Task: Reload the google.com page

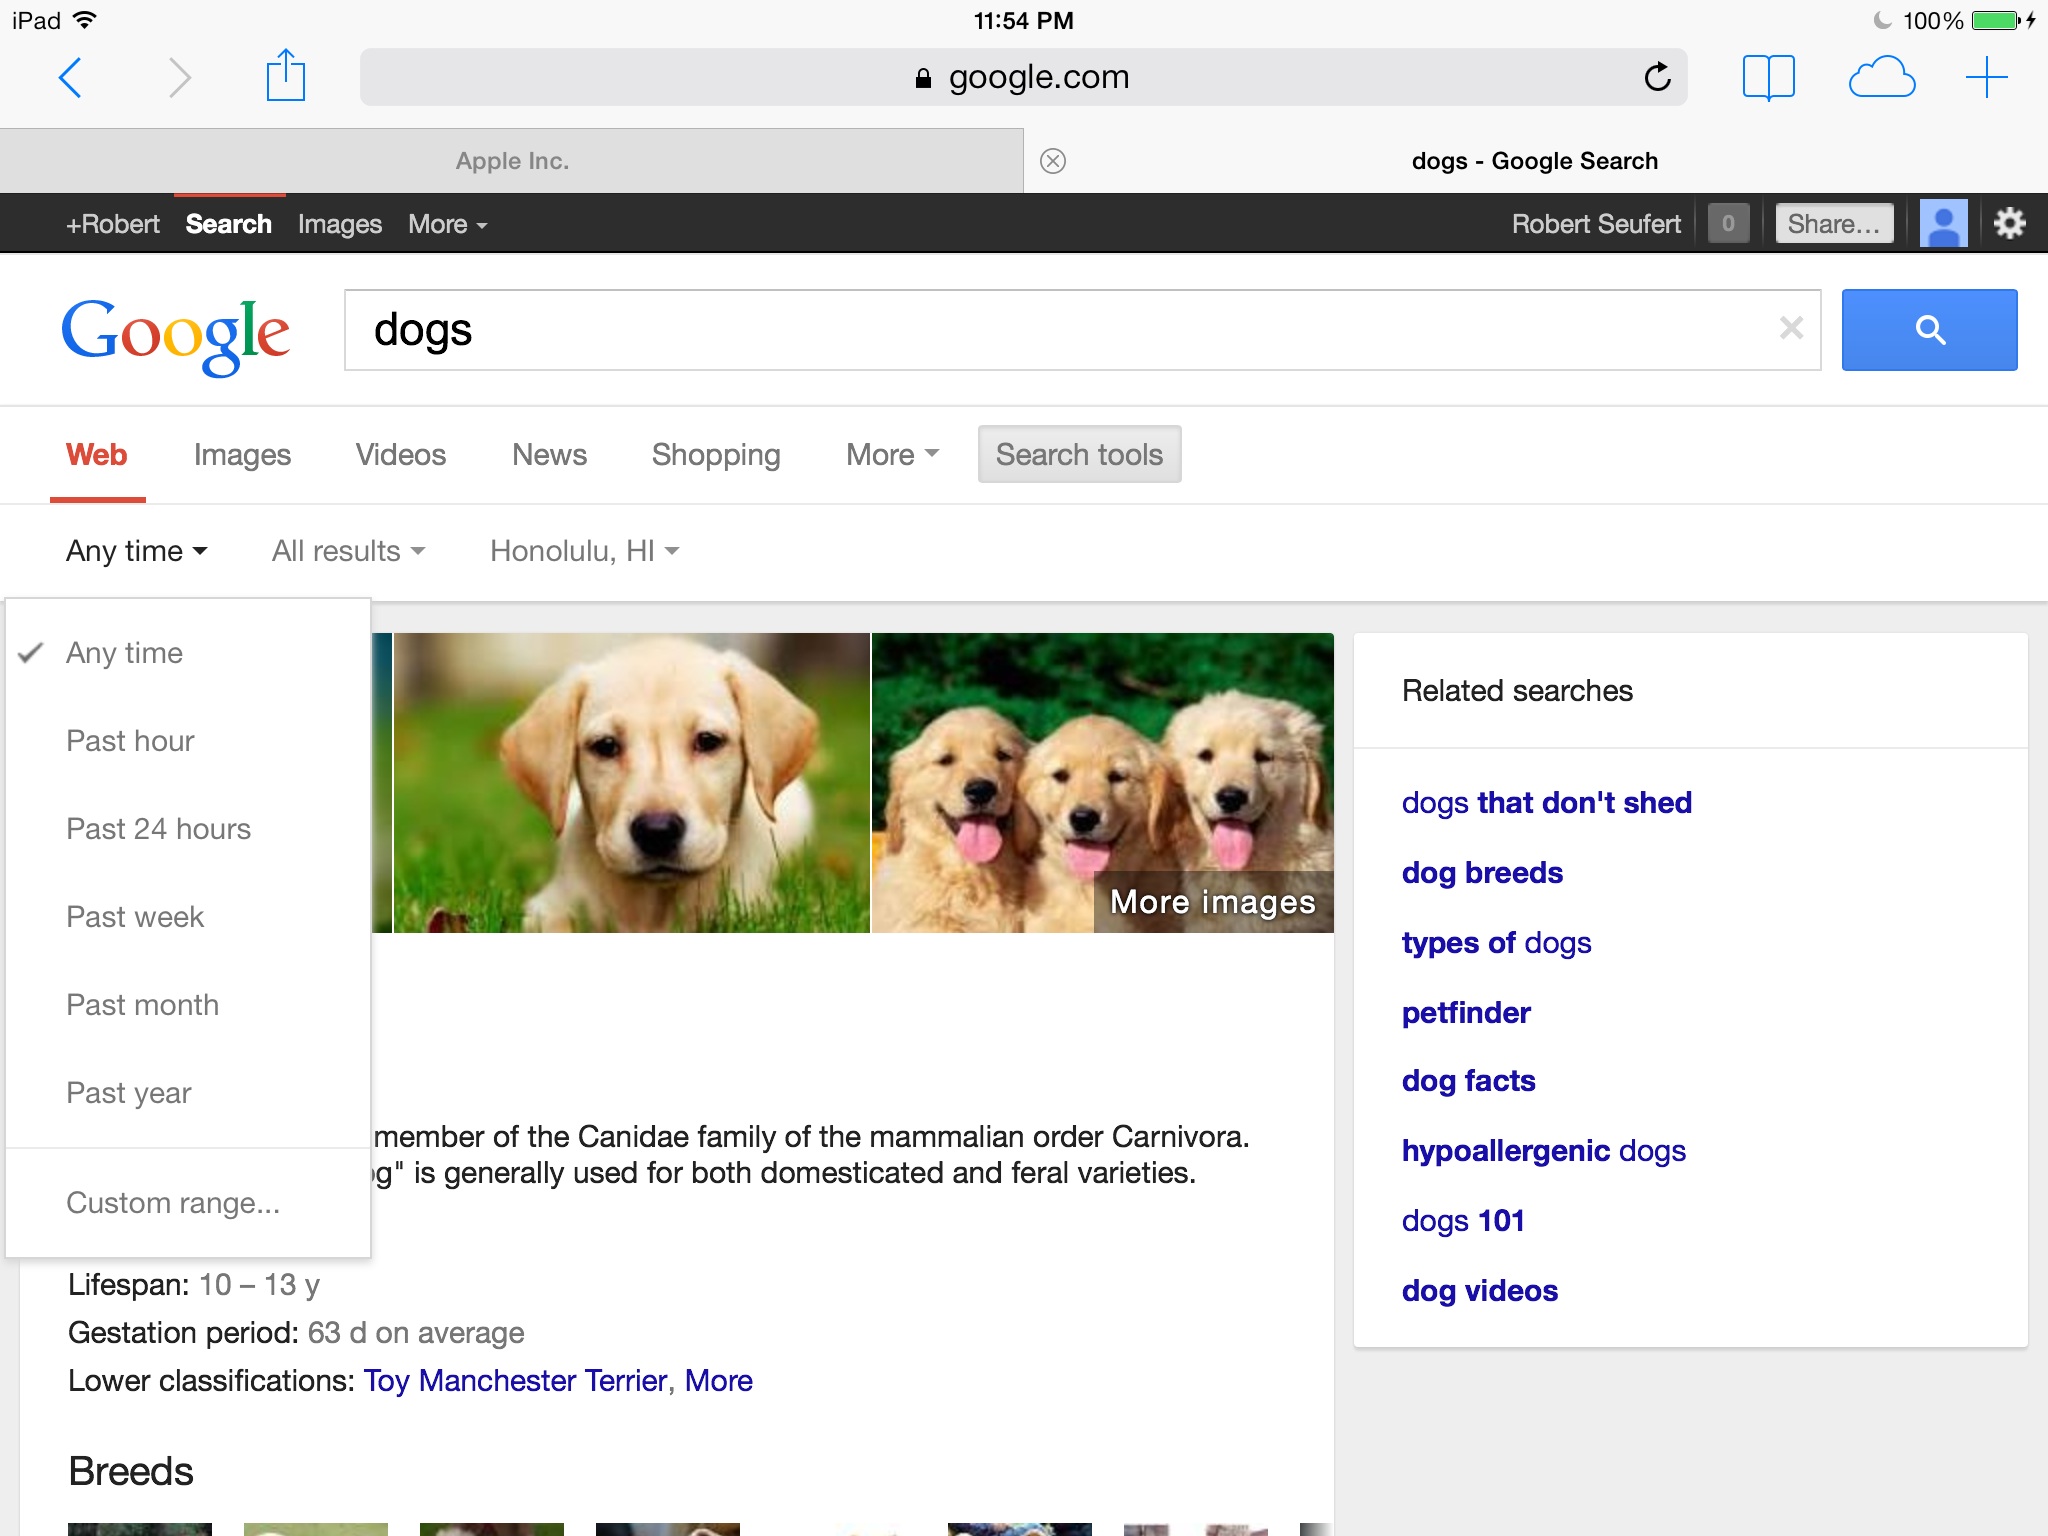Action: (1657, 77)
